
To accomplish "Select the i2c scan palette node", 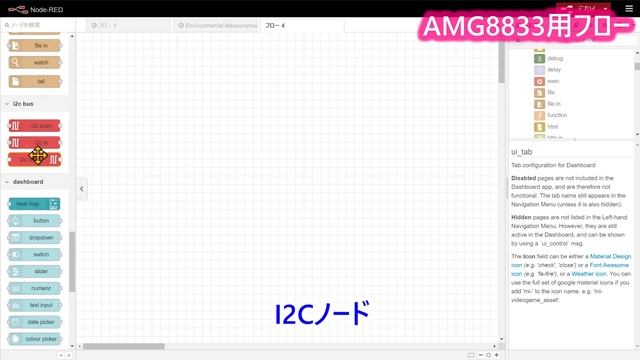I will pyautogui.click(x=35, y=126).
